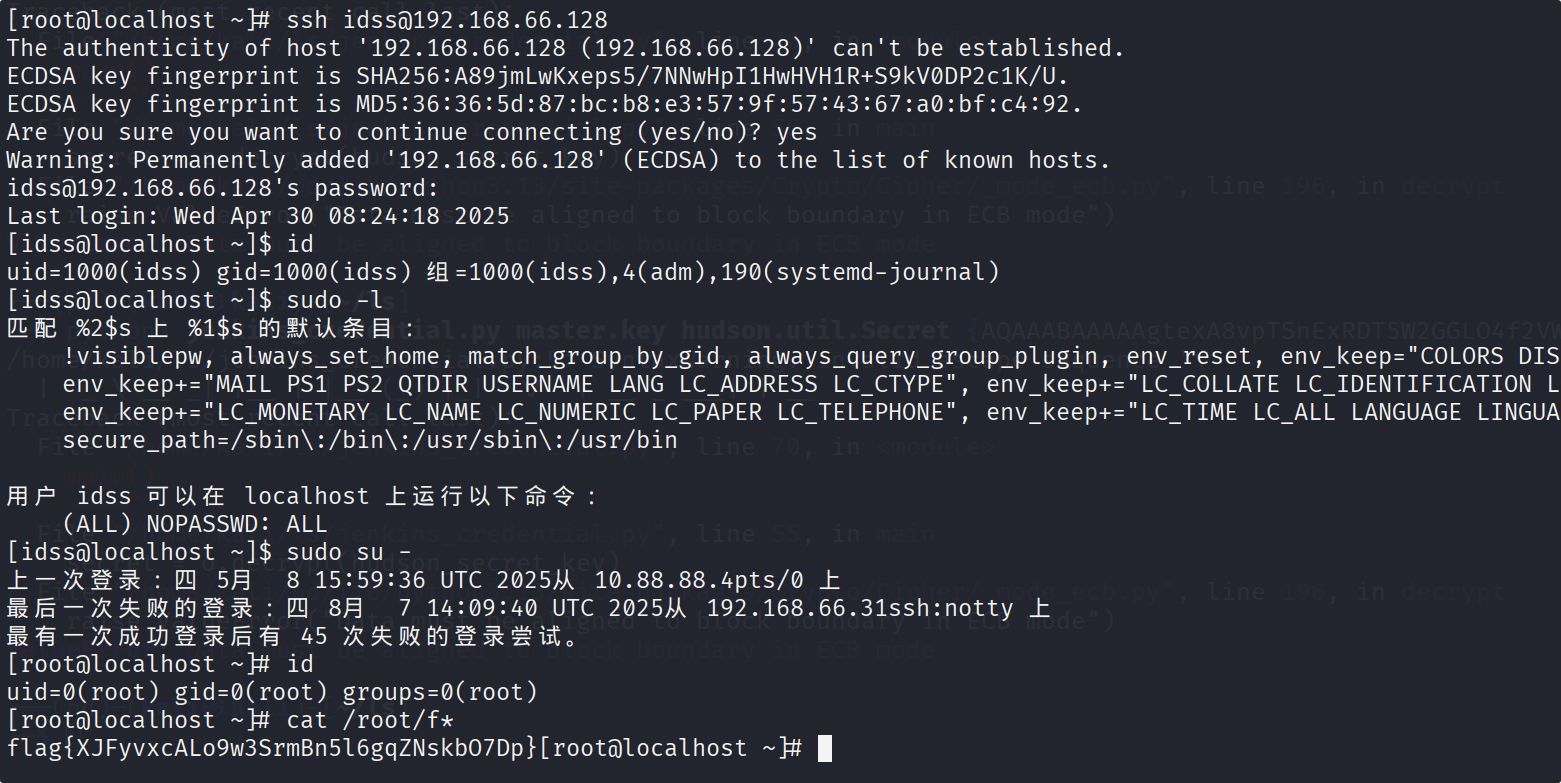Screen dimensions: 1561x783
Task: Click the uid=0(root) id output line
Action: point(272,692)
